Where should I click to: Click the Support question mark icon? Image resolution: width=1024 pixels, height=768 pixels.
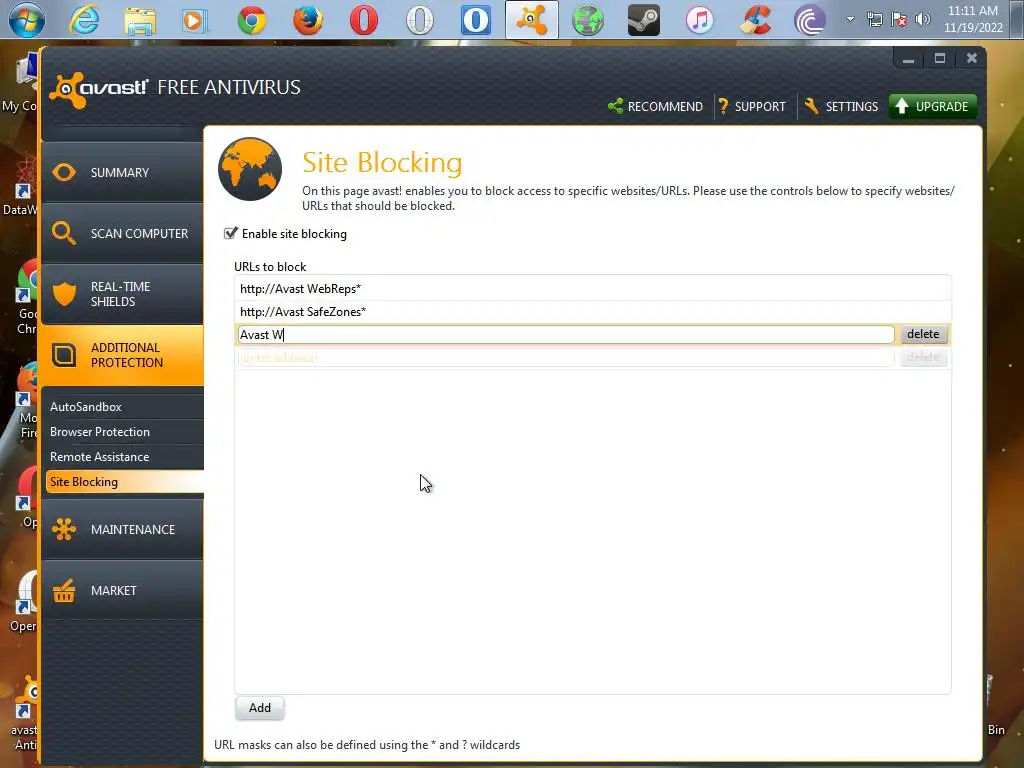click(723, 106)
